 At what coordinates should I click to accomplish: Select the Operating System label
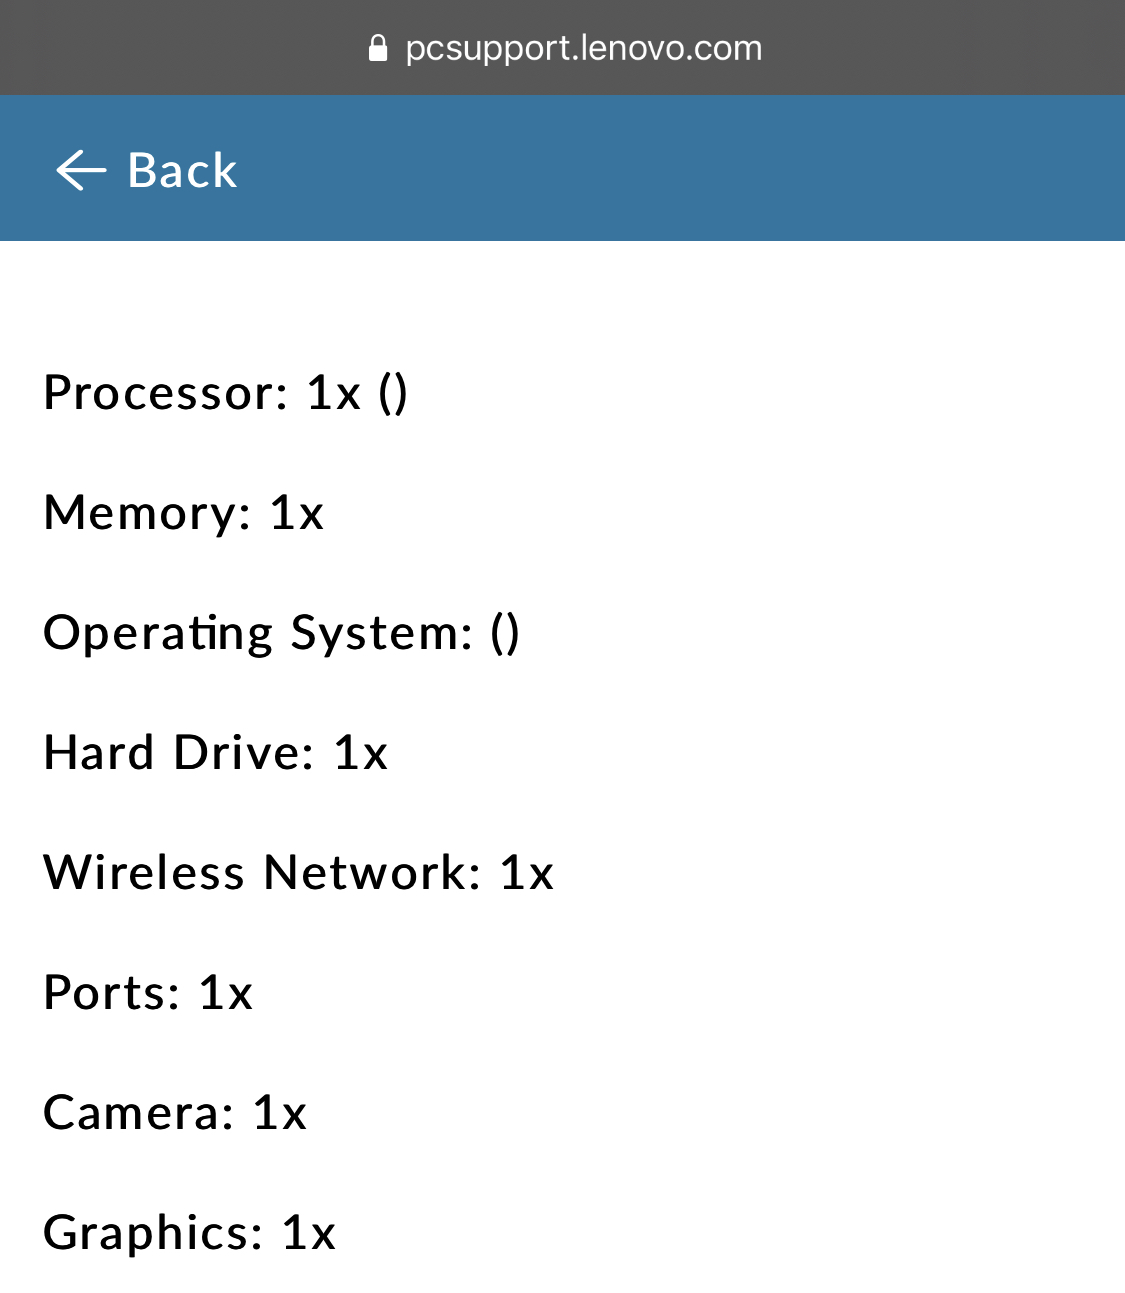point(258,632)
